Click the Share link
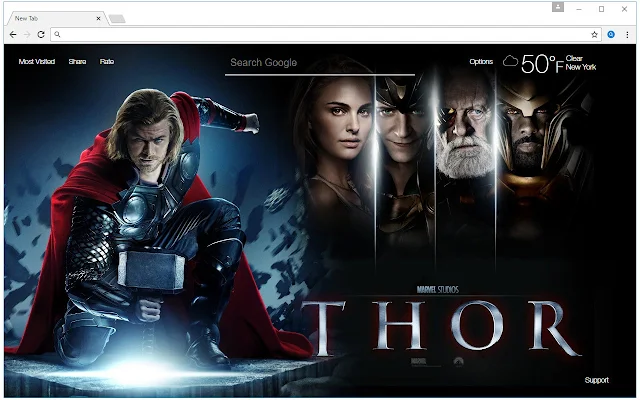The image size is (640, 400). (x=77, y=62)
